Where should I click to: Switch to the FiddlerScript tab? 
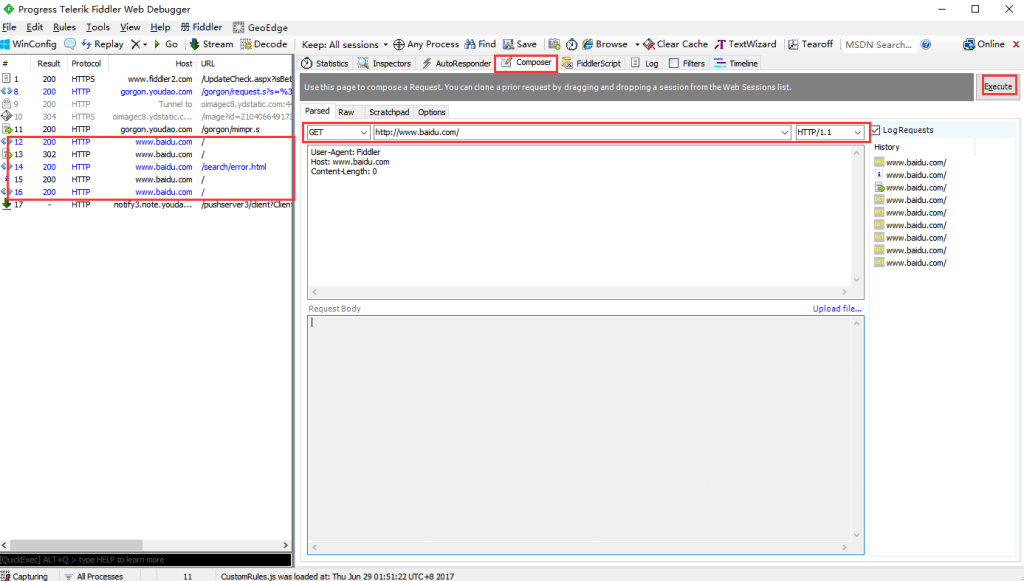click(591, 63)
